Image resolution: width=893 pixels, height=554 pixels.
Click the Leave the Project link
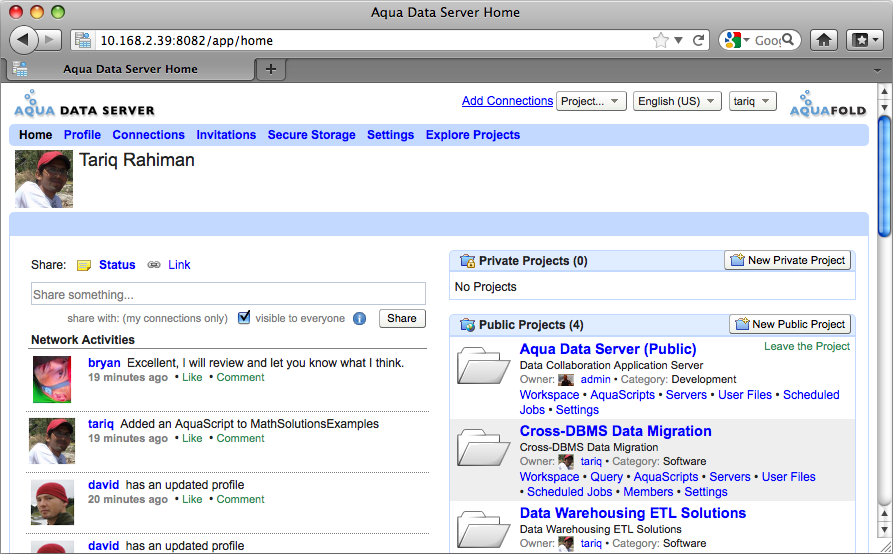(807, 346)
